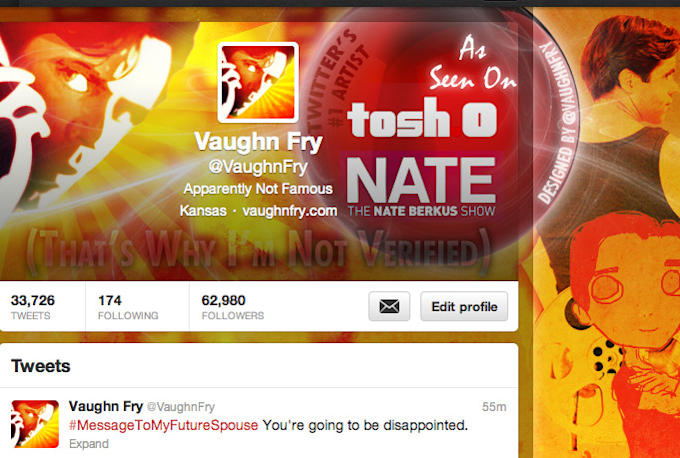Select the Tweets section heading
Viewport: 680px width, 458px height.
(x=41, y=366)
